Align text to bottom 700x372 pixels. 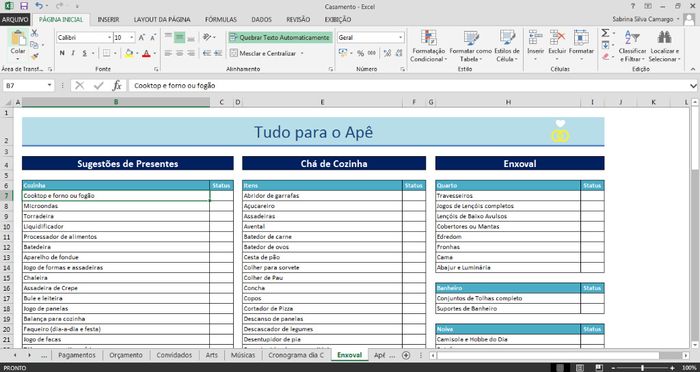point(191,38)
